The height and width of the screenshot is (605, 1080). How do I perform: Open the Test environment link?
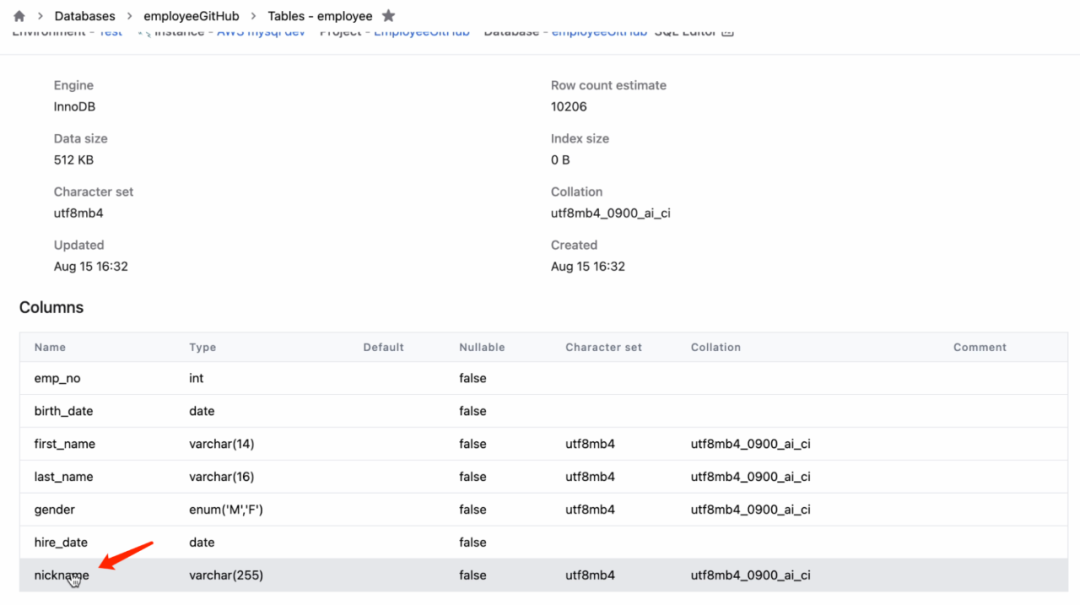coord(110,33)
